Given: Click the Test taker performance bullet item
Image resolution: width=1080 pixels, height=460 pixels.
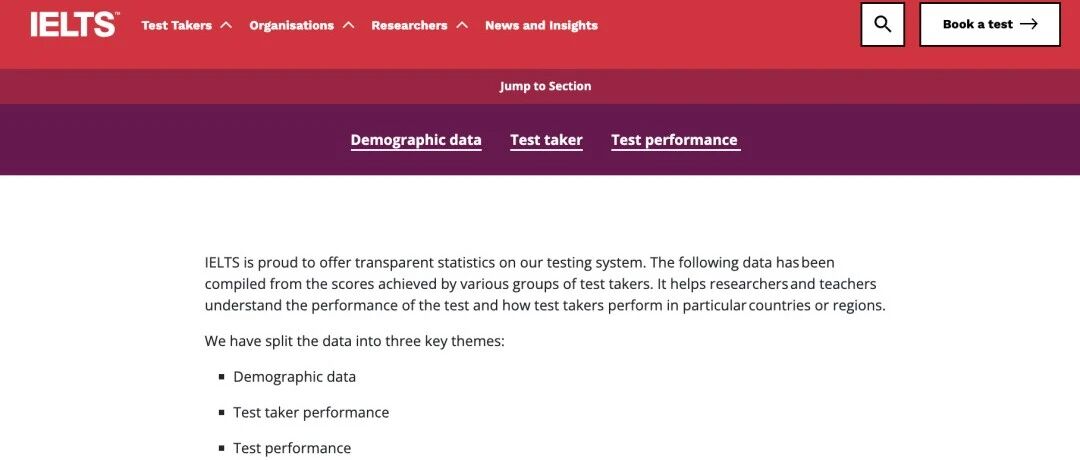Looking at the screenshot, I should click(311, 412).
